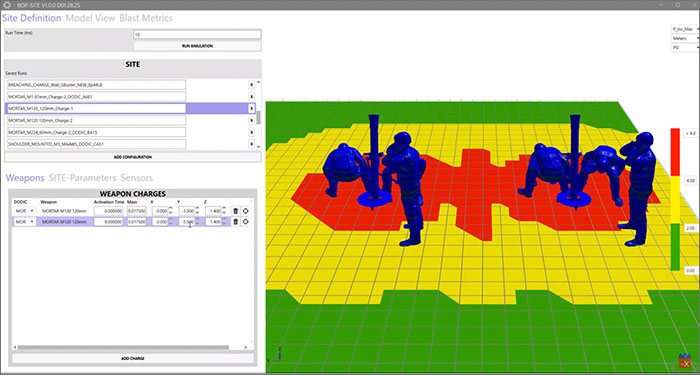Click the yellow segment of pressure legend
Screen dimensions: 700x375
[675, 200]
